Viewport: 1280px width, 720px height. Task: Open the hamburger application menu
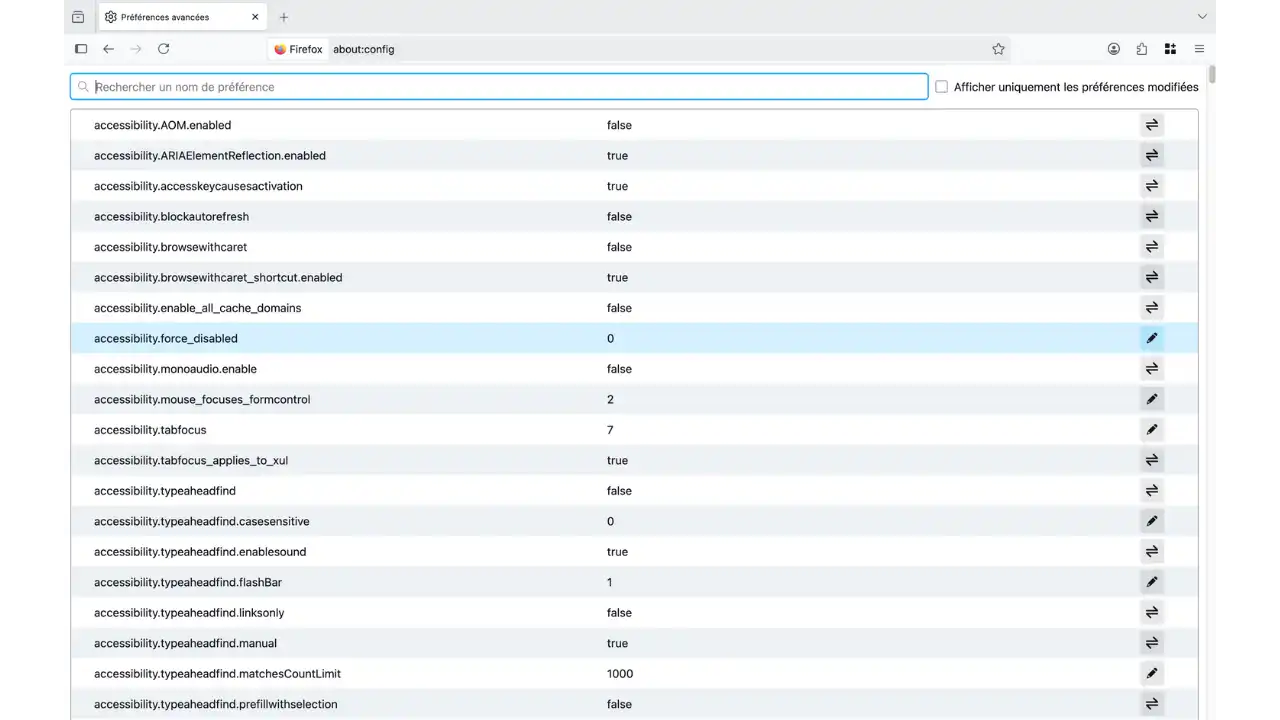pos(1199,49)
